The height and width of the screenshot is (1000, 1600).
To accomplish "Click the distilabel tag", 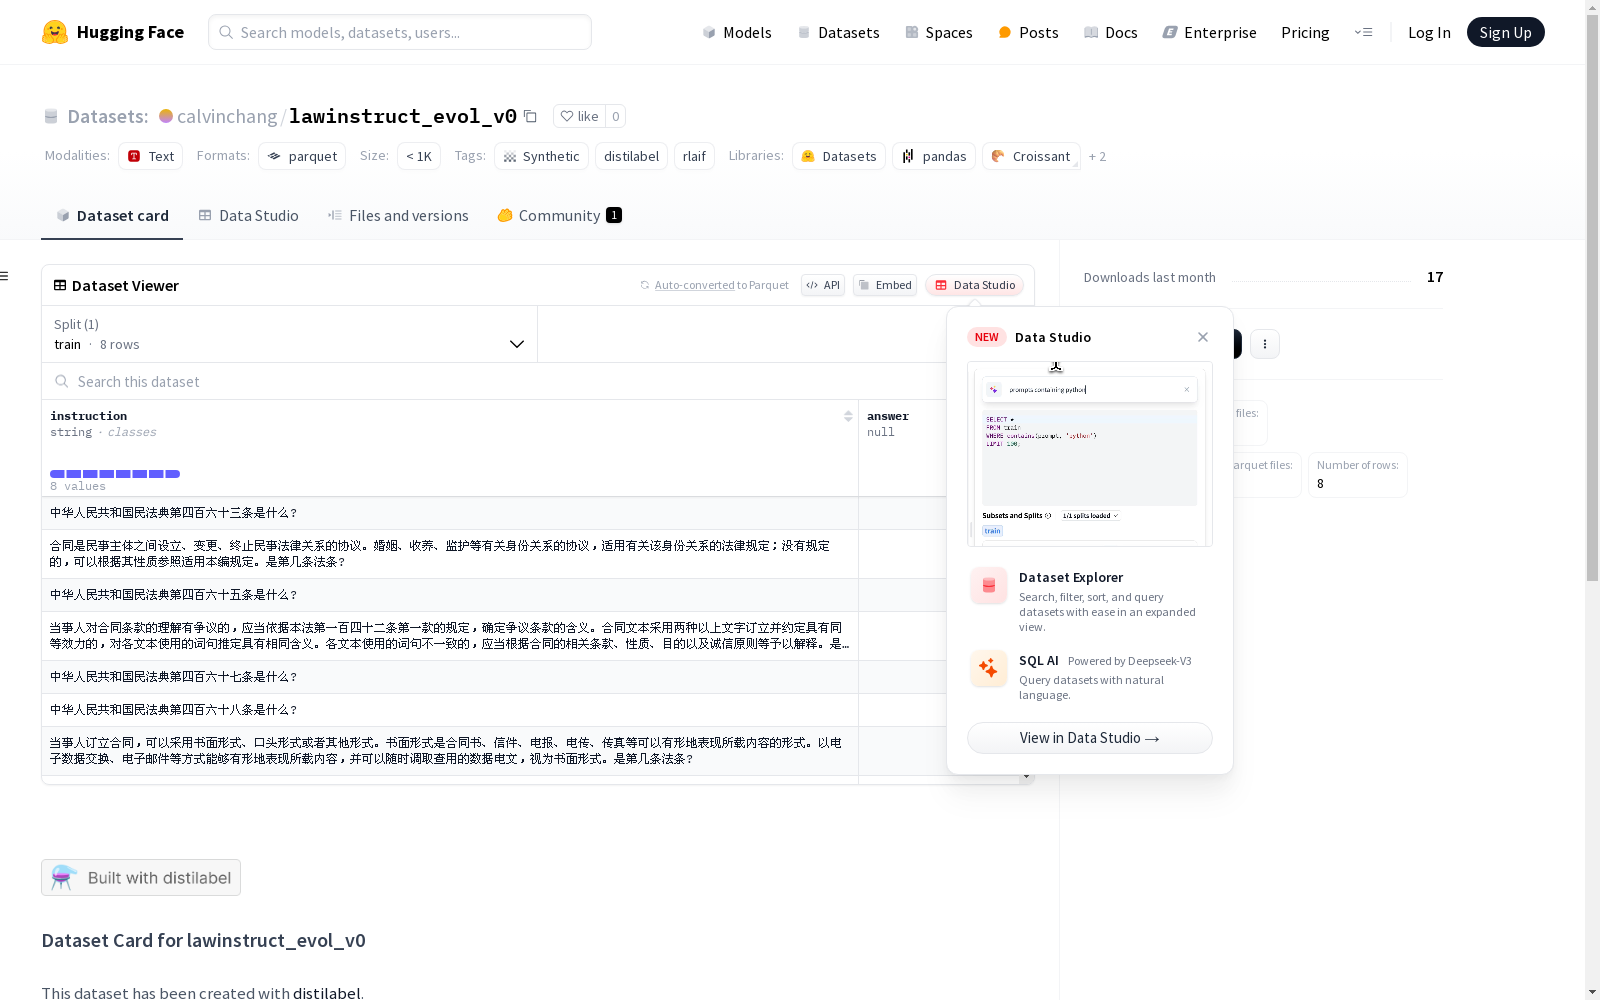I will (x=631, y=156).
